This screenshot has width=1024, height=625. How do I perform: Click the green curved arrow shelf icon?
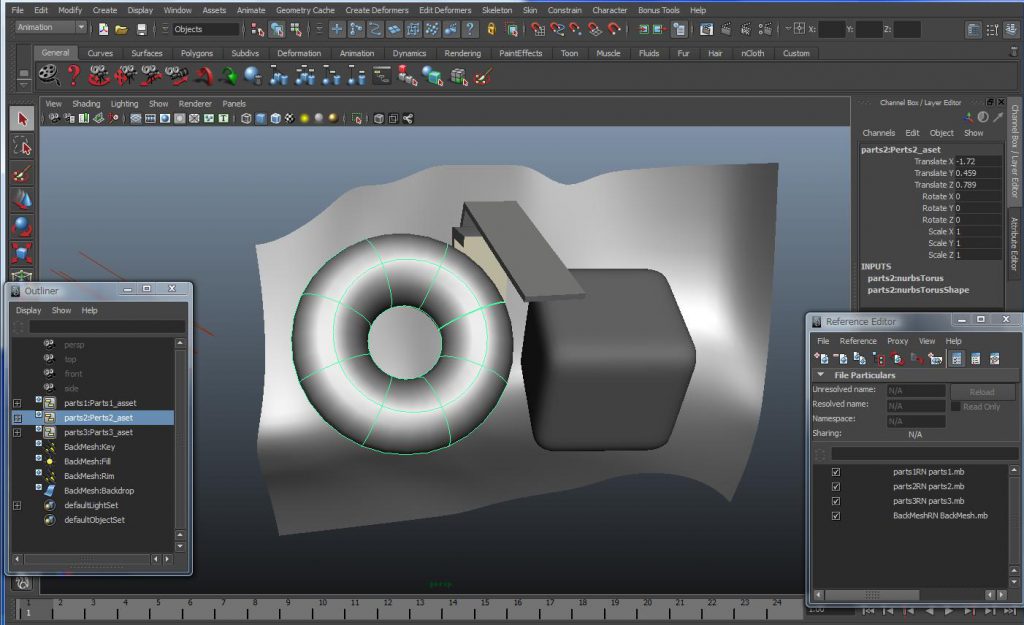click(x=228, y=76)
